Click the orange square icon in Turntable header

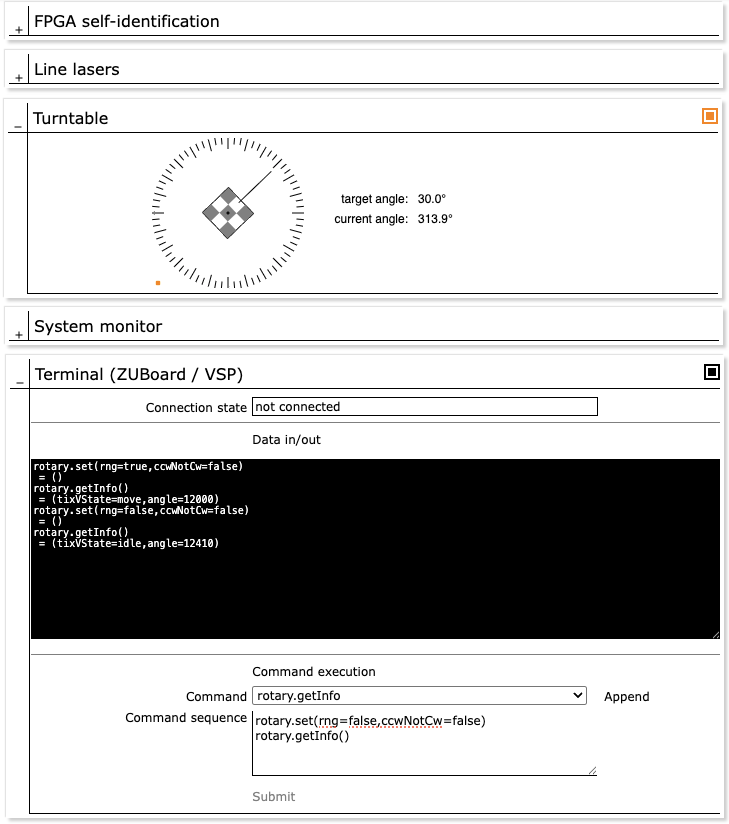pos(710,117)
